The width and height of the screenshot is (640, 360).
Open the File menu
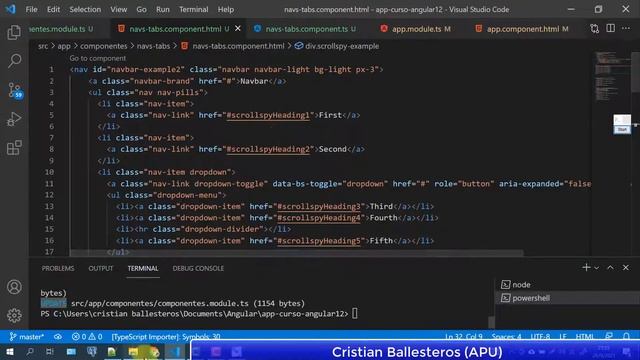31,9
